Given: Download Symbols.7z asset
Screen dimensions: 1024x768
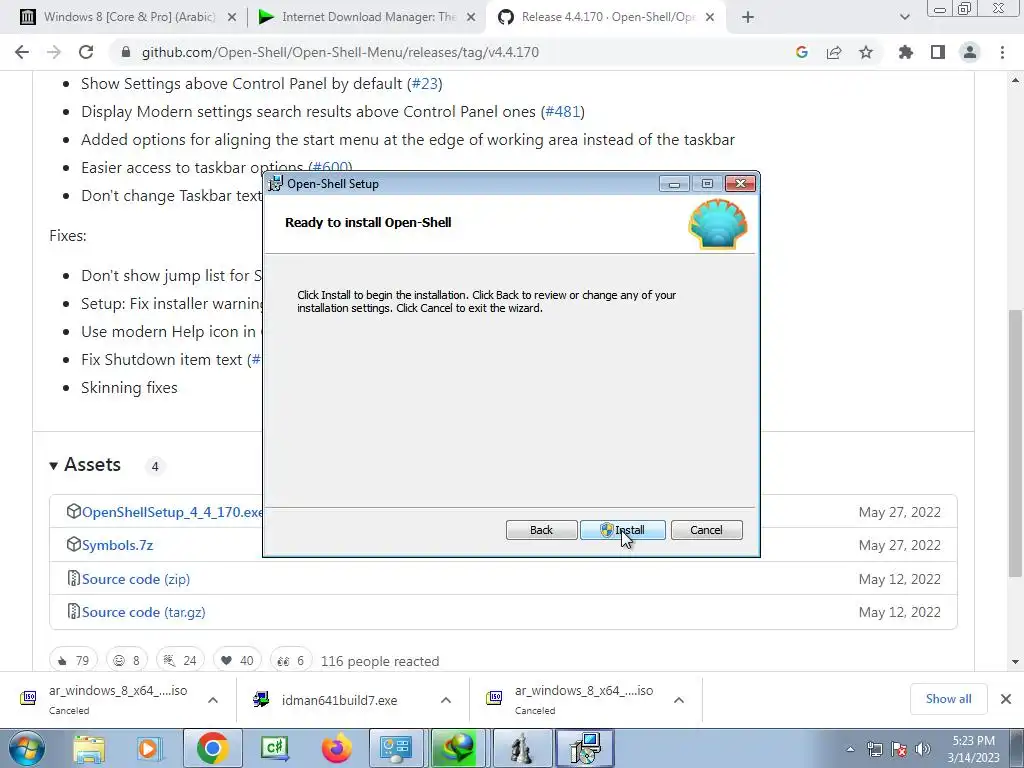Looking at the screenshot, I should (x=118, y=545).
